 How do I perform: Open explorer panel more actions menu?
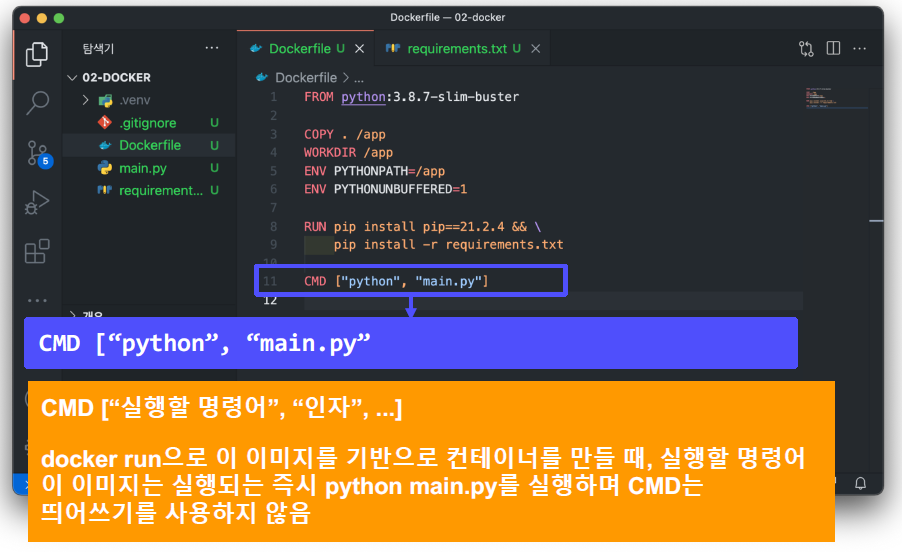pos(212,48)
